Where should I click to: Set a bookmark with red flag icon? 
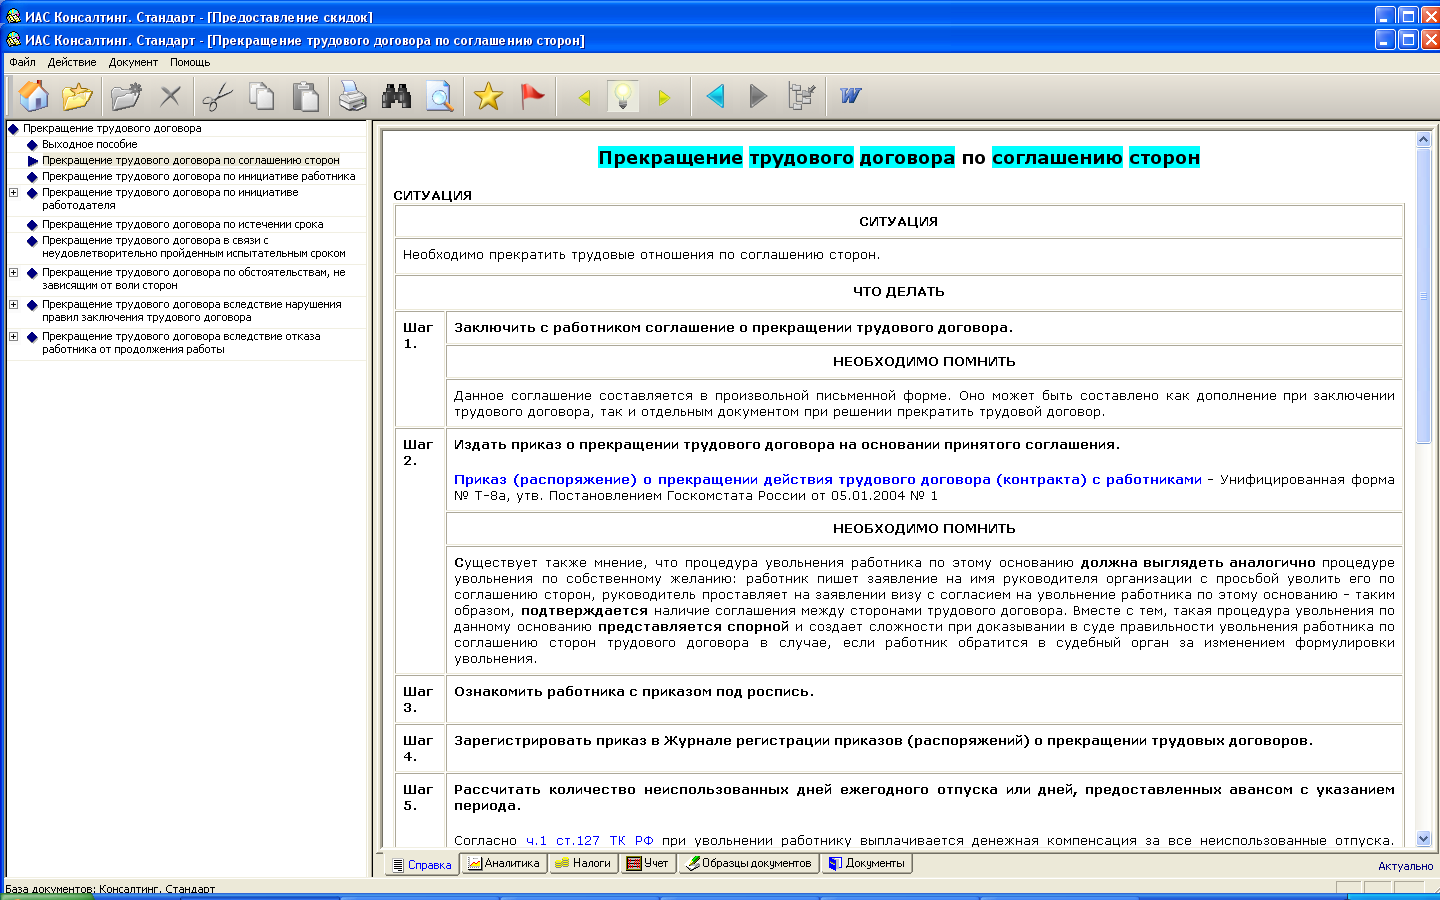[x=532, y=96]
